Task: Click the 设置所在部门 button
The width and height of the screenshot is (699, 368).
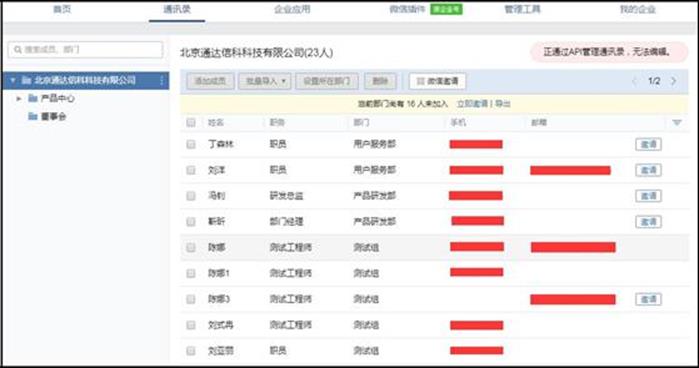Action: (x=327, y=81)
